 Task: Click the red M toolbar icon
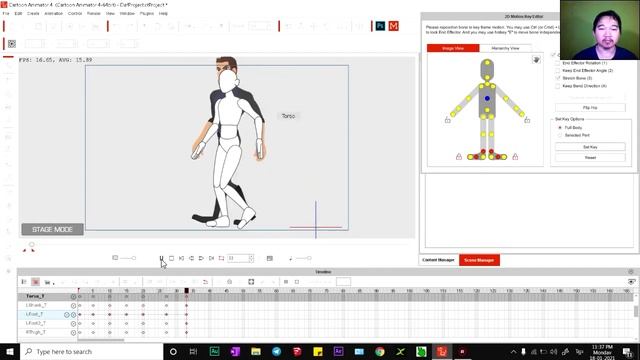(x=393, y=26)
